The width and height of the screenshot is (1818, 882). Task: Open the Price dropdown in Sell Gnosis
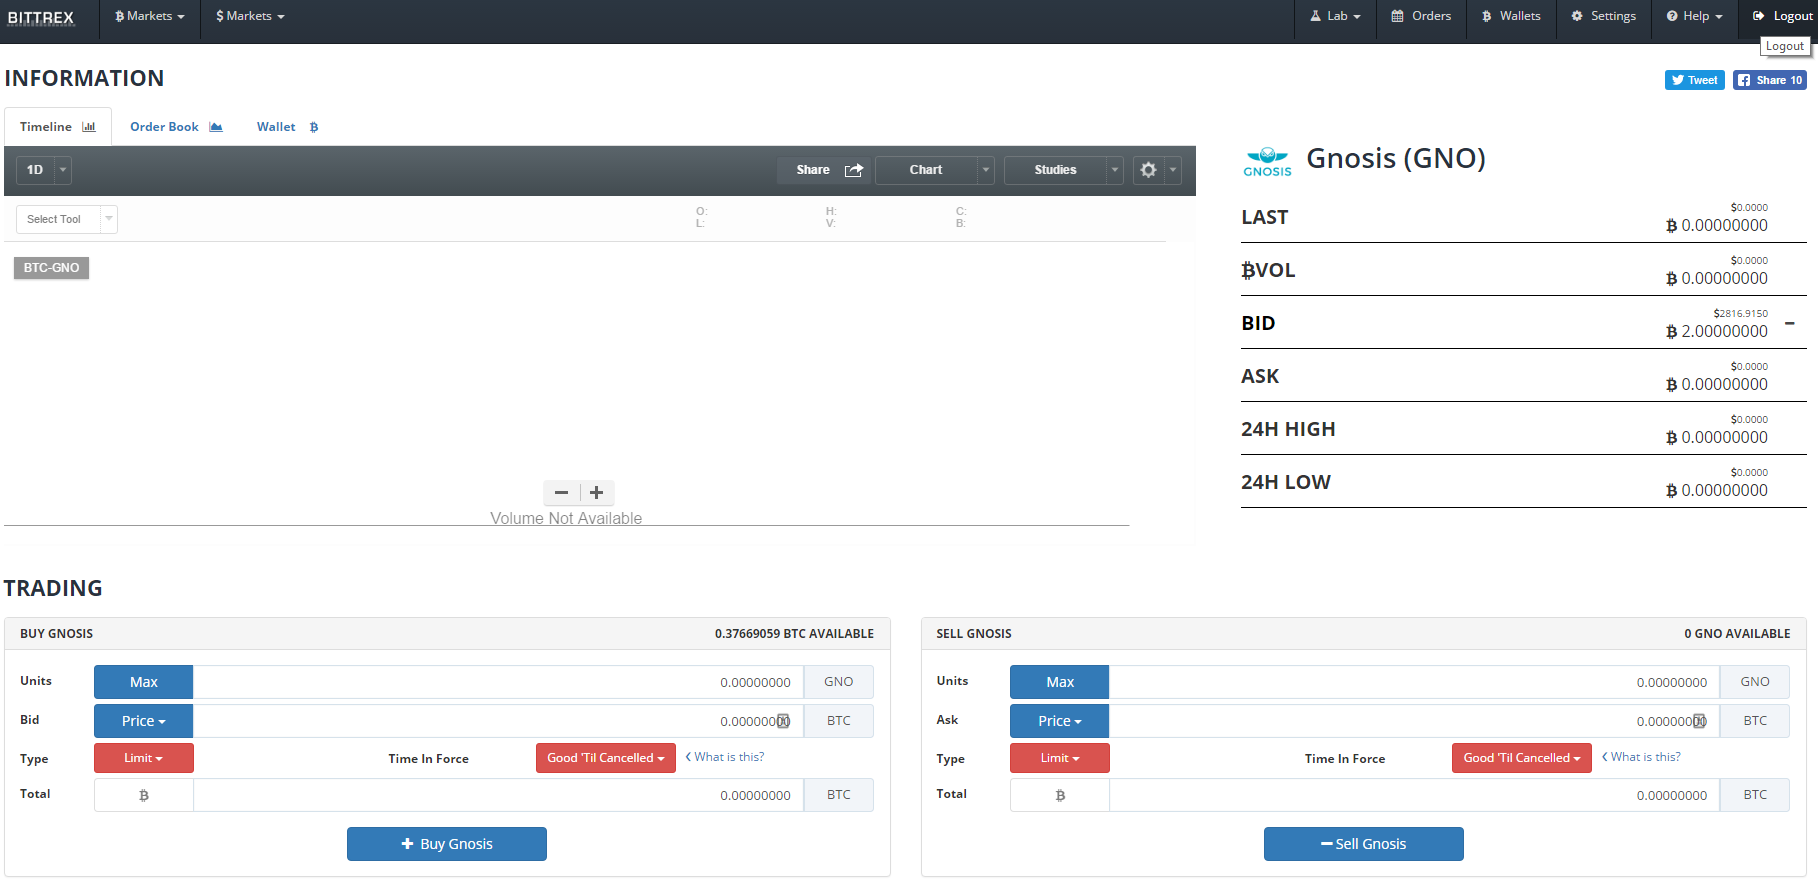pos(1060,721)
